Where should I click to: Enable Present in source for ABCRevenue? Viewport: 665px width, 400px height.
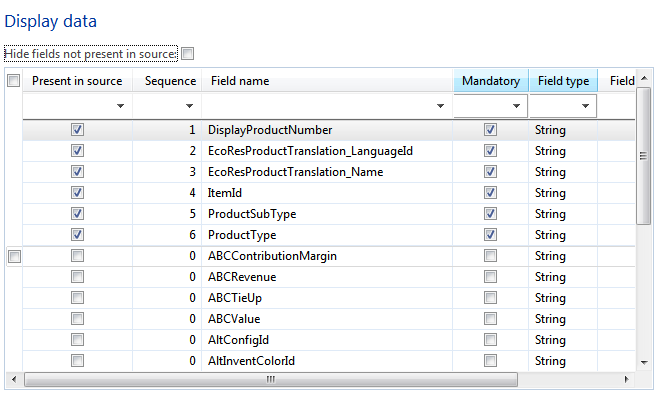pos(78,277)
